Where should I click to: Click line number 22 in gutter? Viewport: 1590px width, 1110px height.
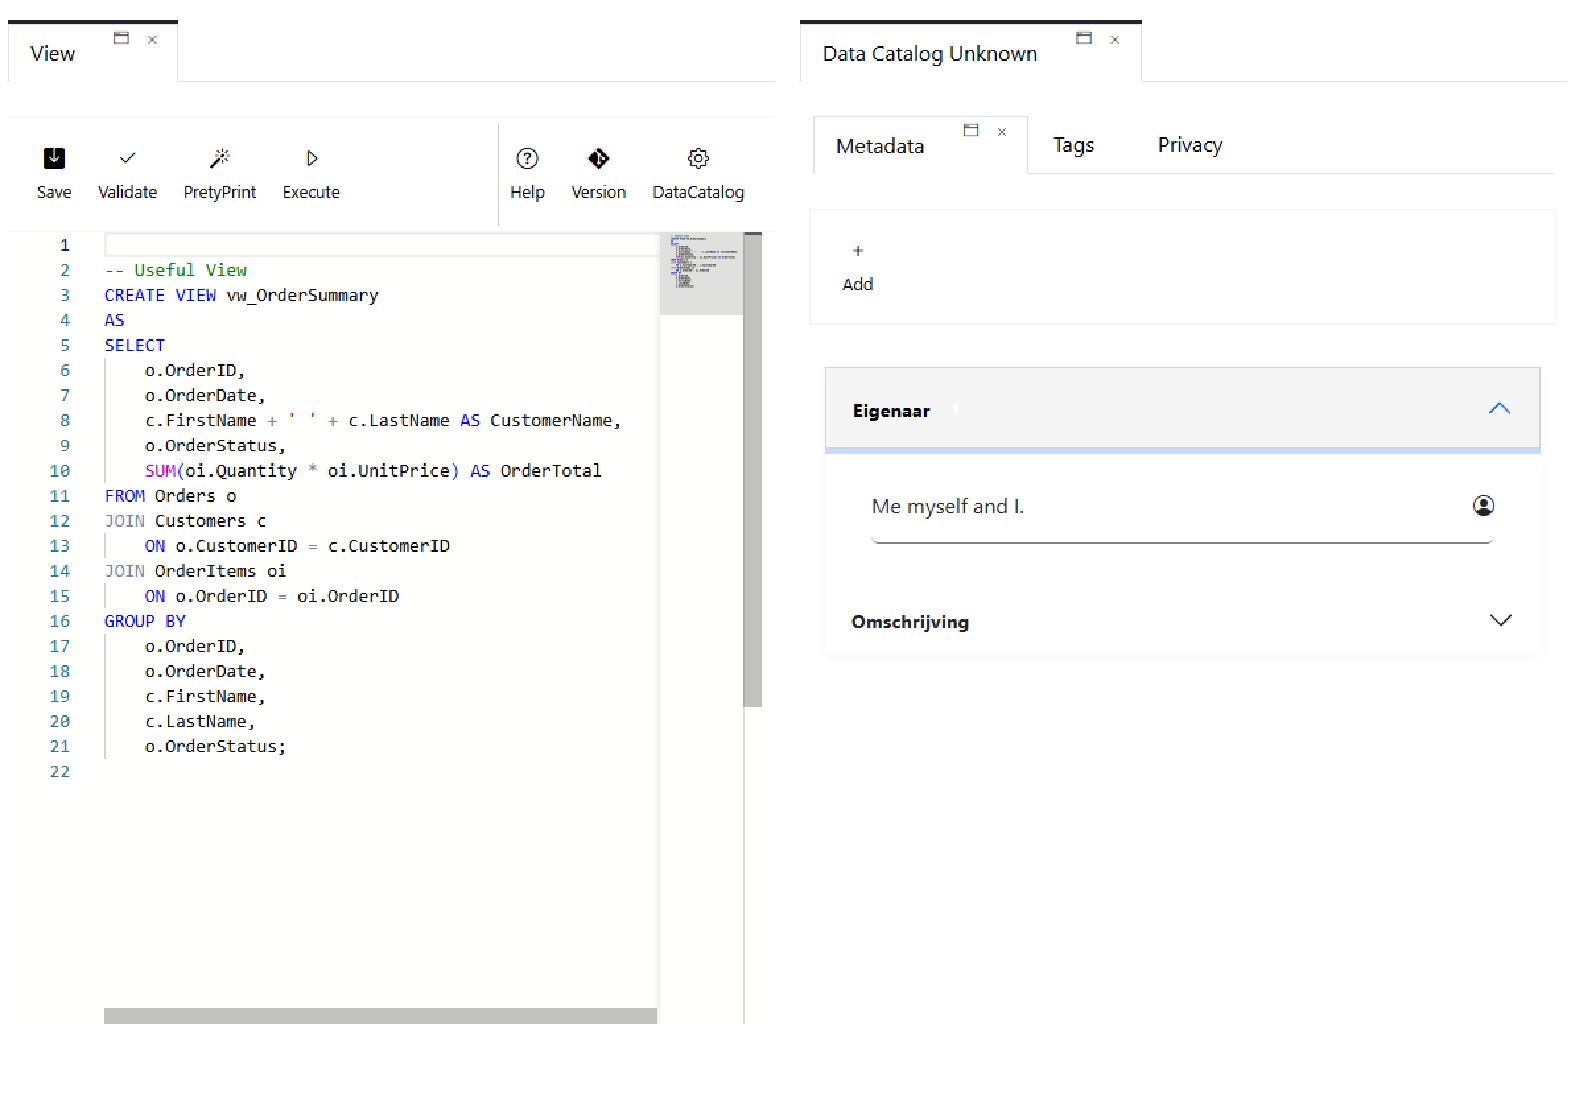[60, 771]
